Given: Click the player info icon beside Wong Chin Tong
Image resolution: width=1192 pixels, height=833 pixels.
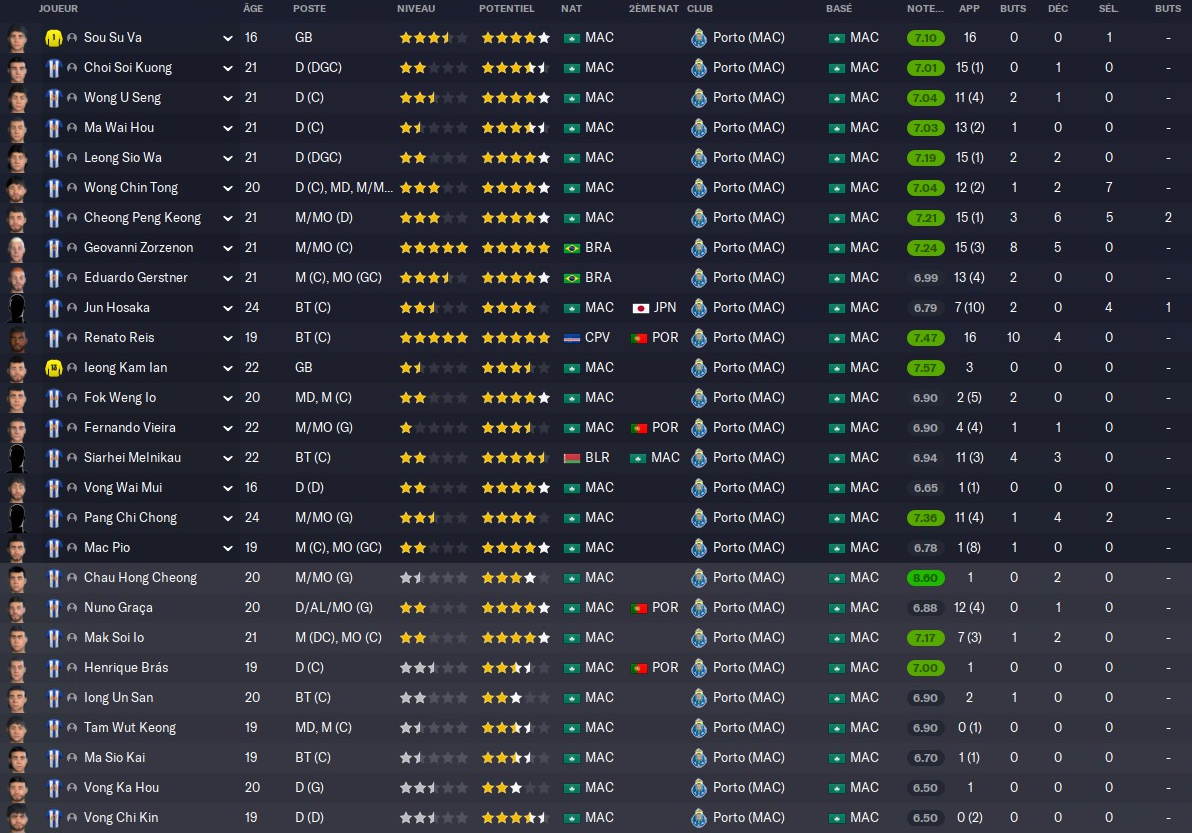Looking at the screenshot, I should (x=72, y=188).
